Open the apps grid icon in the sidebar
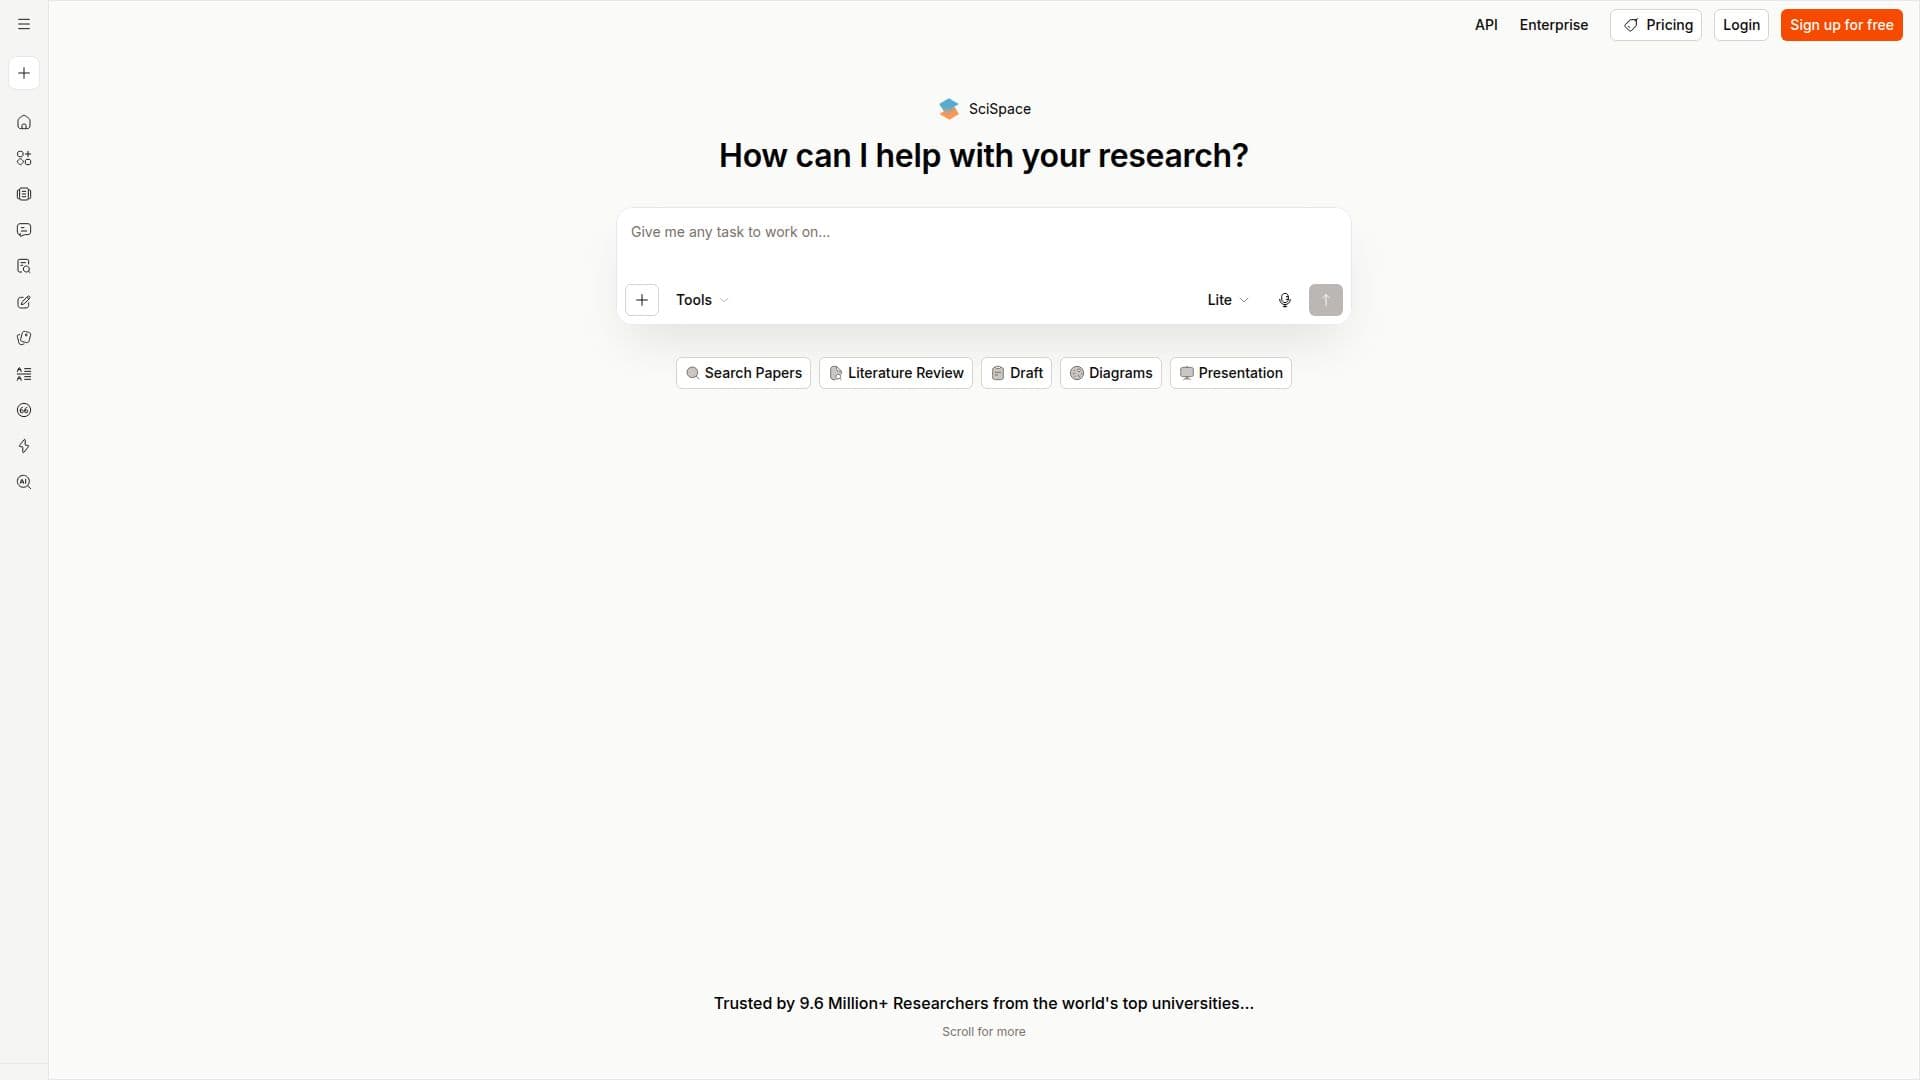This screenshot has height=1080, width=1920. point(24,158)
